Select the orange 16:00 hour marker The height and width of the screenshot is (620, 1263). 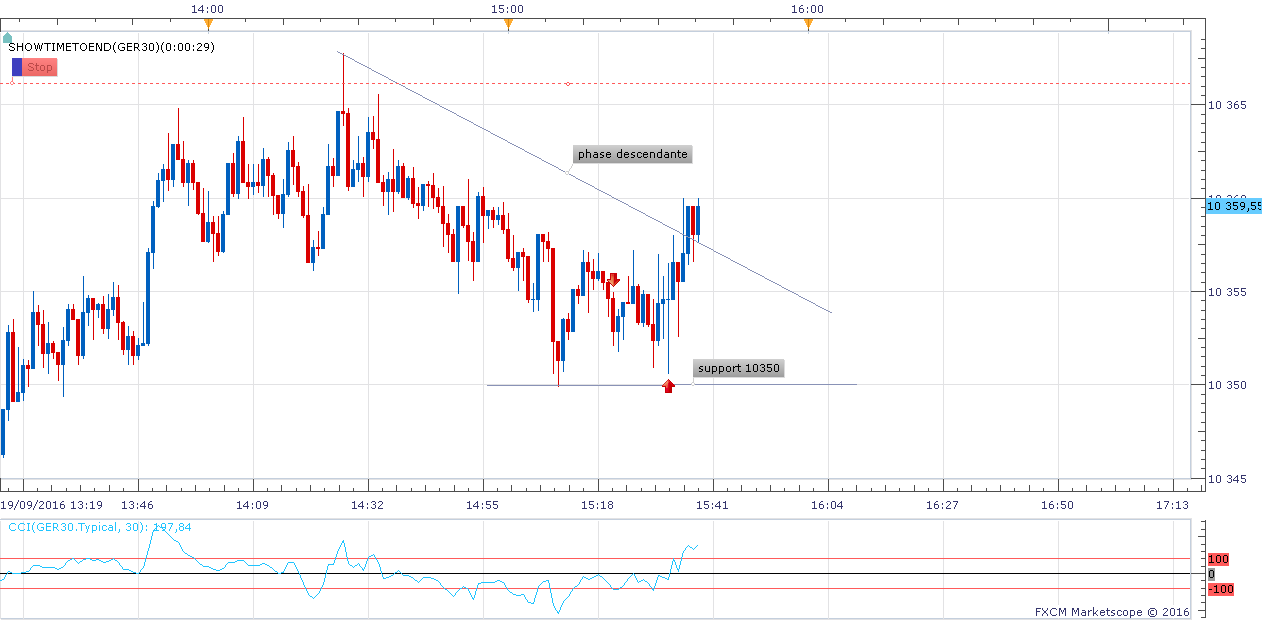808,24
